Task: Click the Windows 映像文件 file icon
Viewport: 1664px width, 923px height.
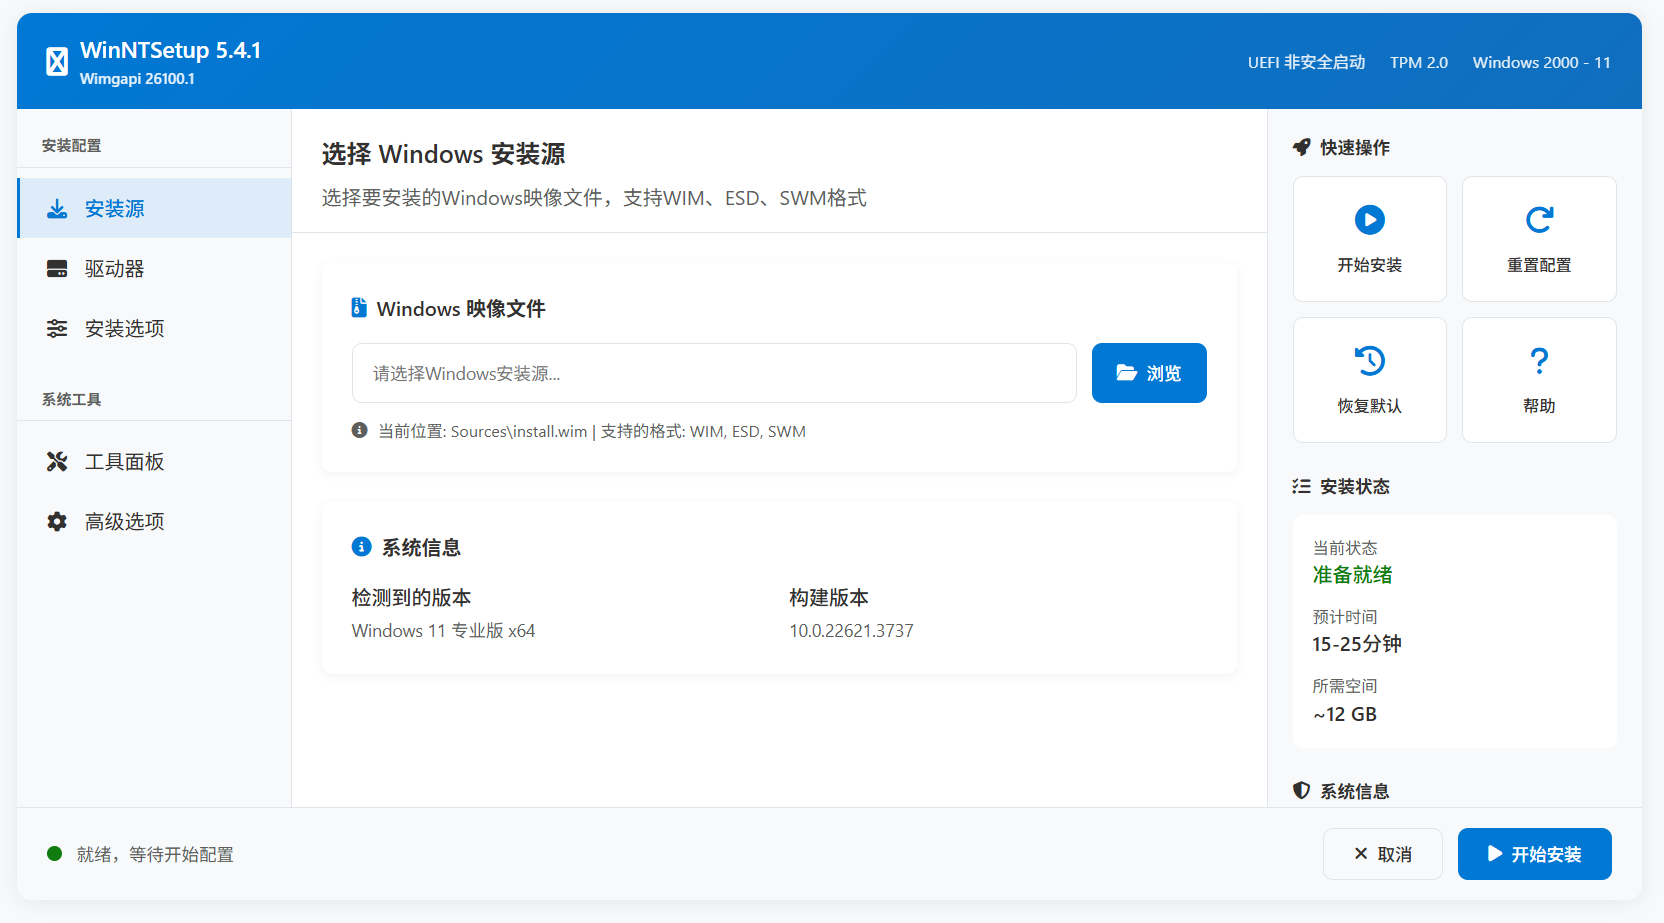Action: [359, 308]
